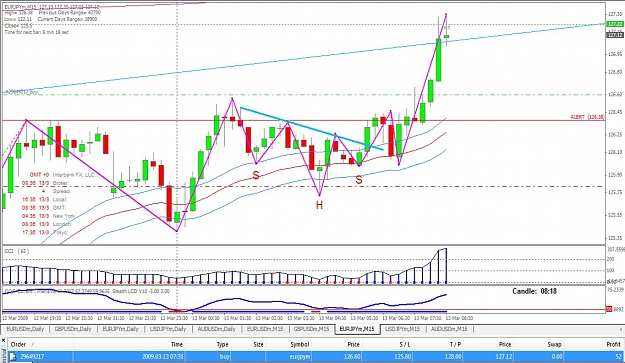
Task: Click the T / P column header
Action: coord(454,344)
